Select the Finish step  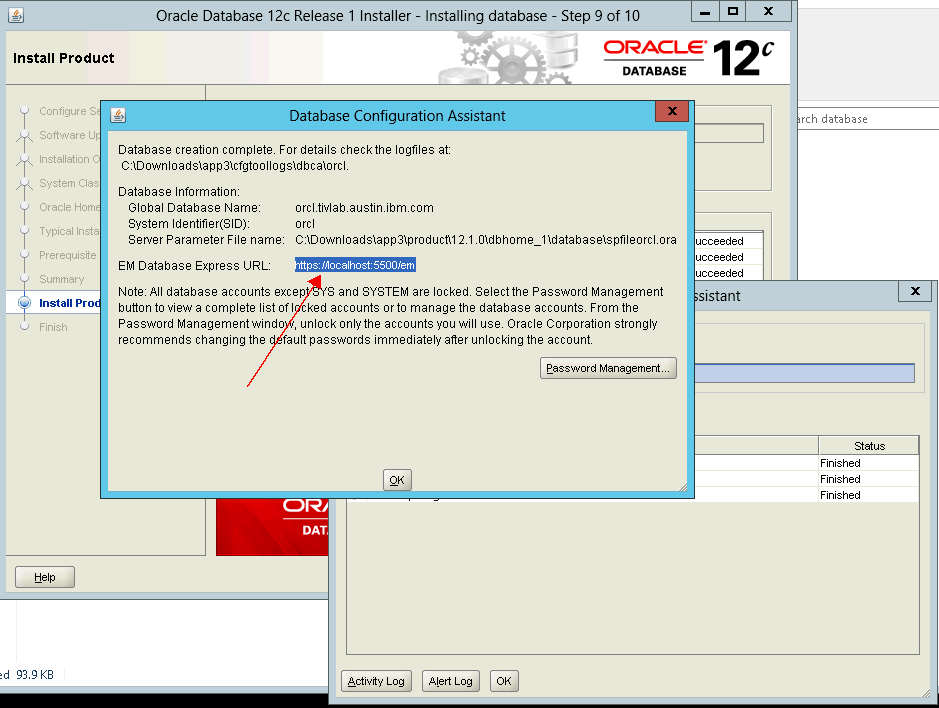pos(53,327)
